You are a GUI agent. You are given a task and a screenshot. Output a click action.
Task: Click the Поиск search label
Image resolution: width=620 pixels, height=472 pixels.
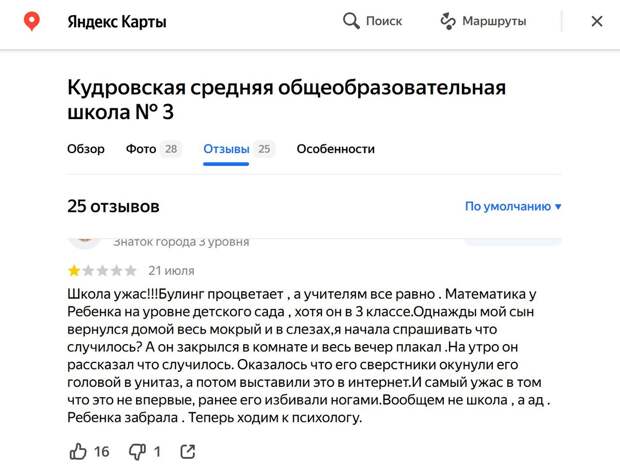pos(384,21)
